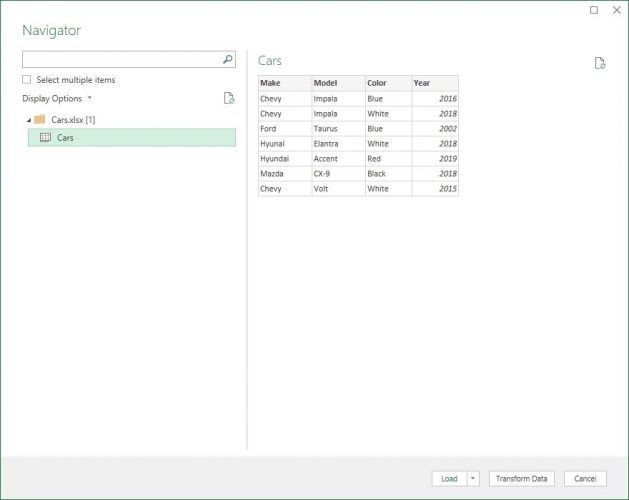Click the Black color cell
Viewport: 629px width, 500px height.
point(388,174)
